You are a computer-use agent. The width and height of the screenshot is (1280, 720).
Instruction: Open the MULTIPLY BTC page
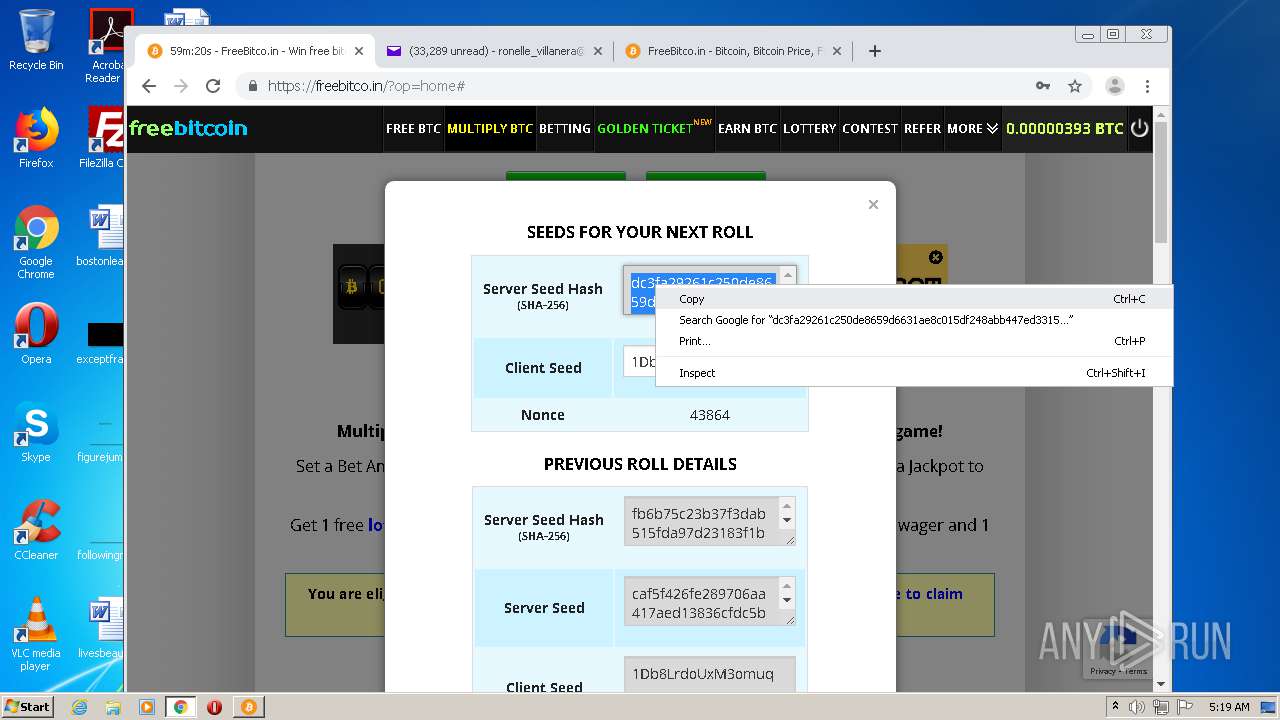coord(490,128)
